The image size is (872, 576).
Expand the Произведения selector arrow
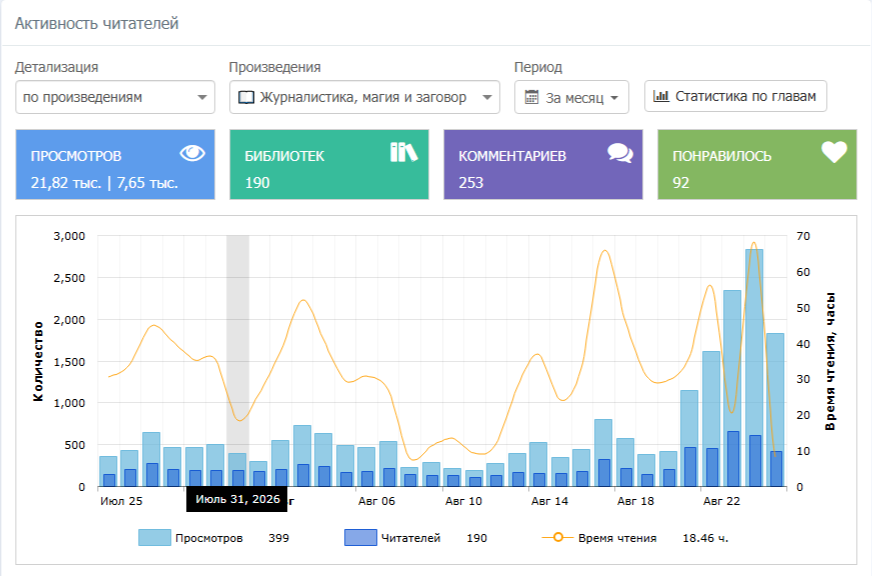[487, 97]
